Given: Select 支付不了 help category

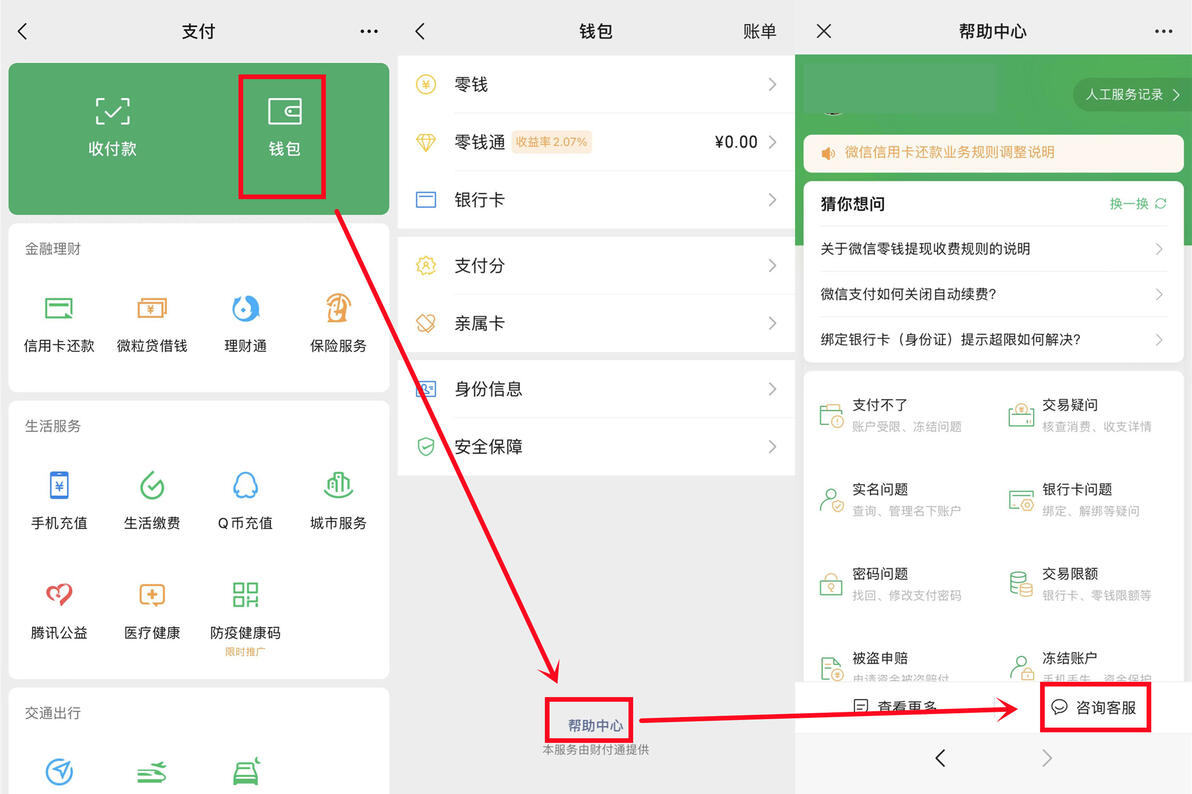Looking at the screenshot, I should click(890, 415).
